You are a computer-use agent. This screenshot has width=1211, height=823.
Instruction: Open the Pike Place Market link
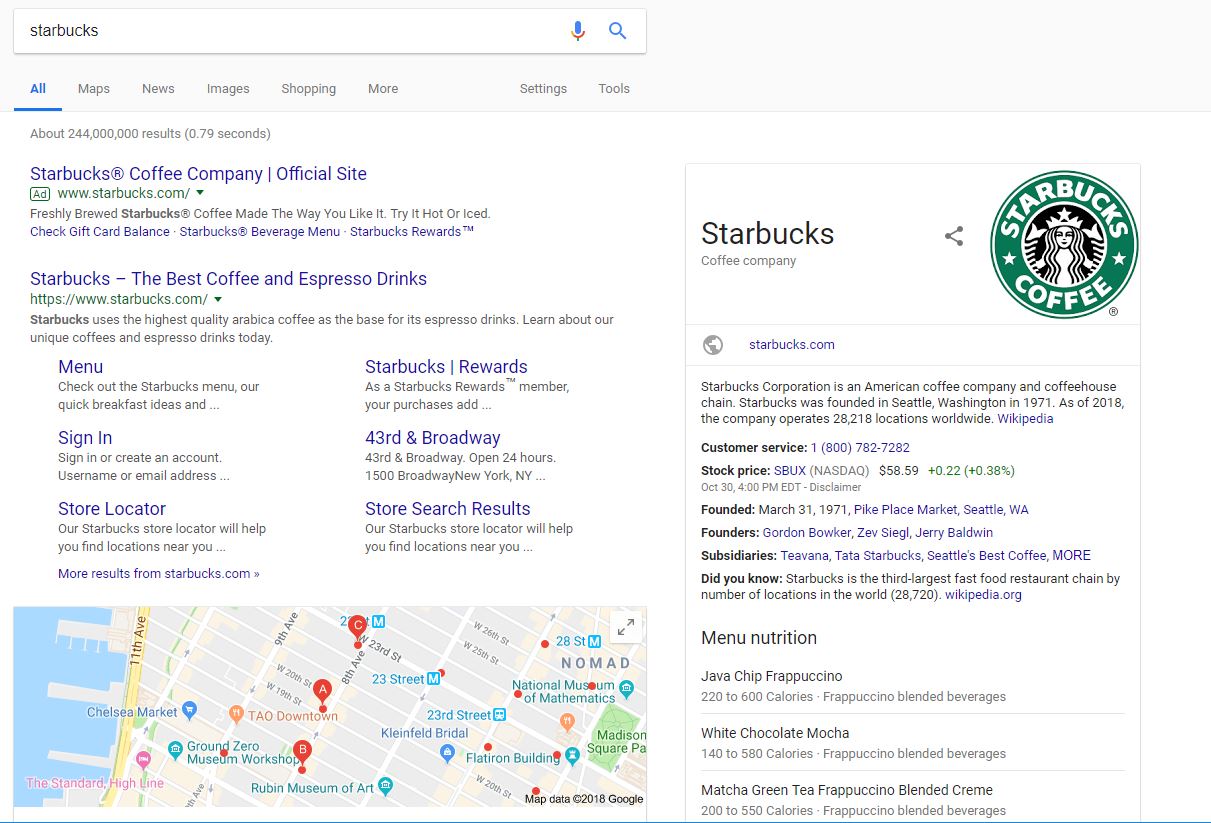tap(905, 510)
